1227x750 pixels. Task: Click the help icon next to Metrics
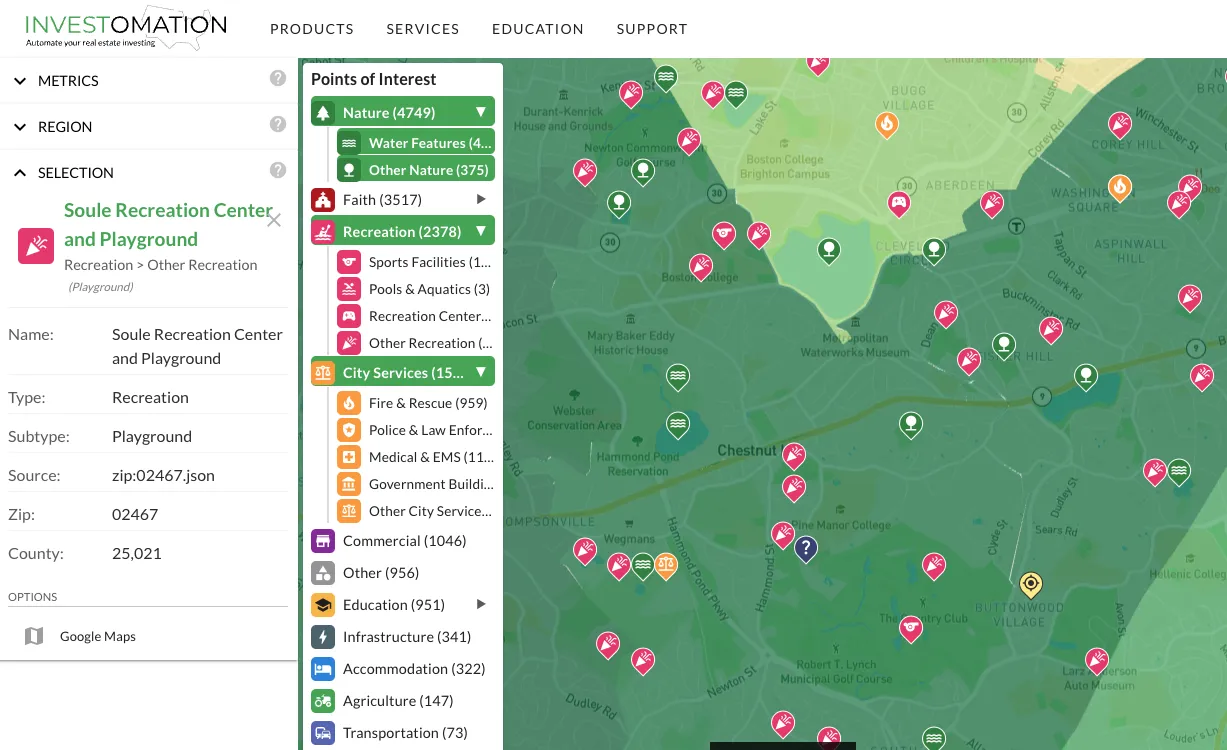(278, 79)
